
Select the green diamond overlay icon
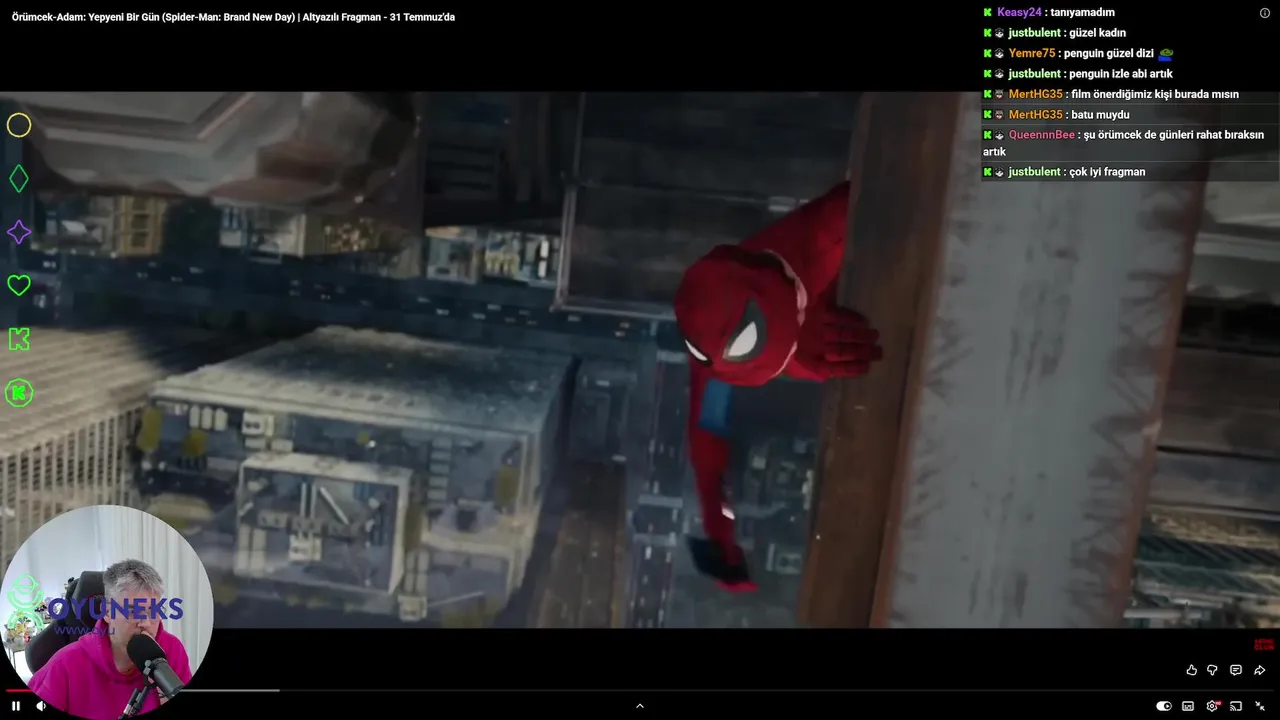coord(19,179)
